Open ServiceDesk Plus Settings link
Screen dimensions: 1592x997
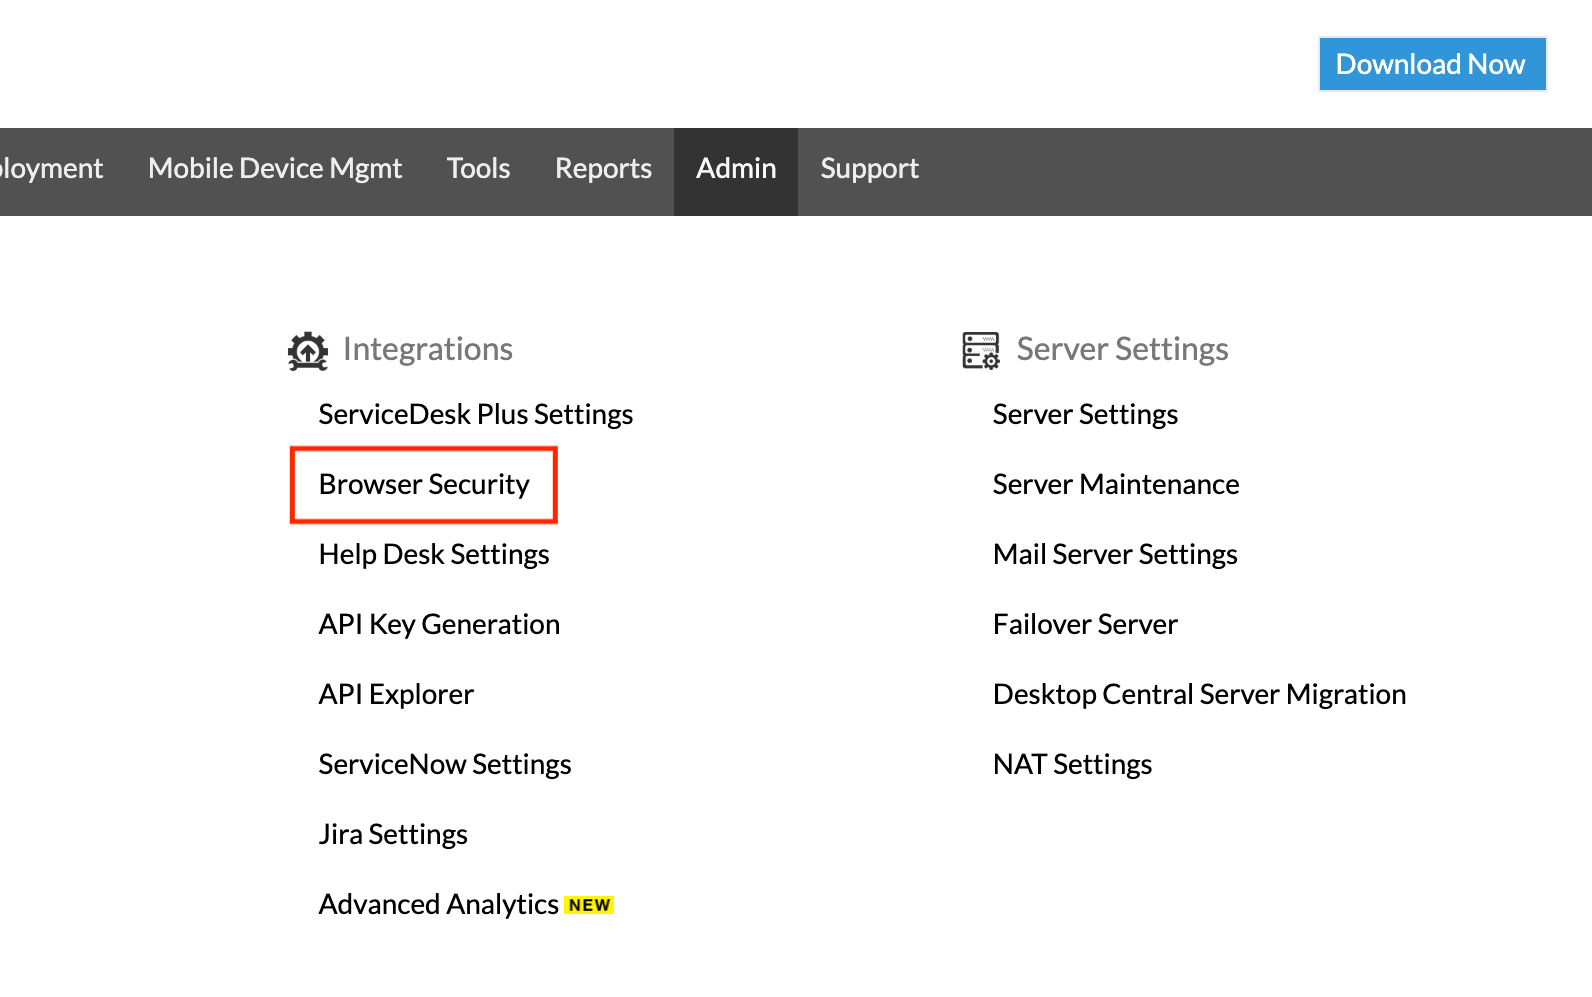(x=475, y=415)
